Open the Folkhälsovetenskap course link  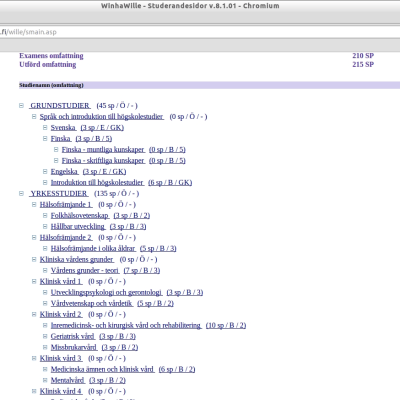(x=80, y=216)
